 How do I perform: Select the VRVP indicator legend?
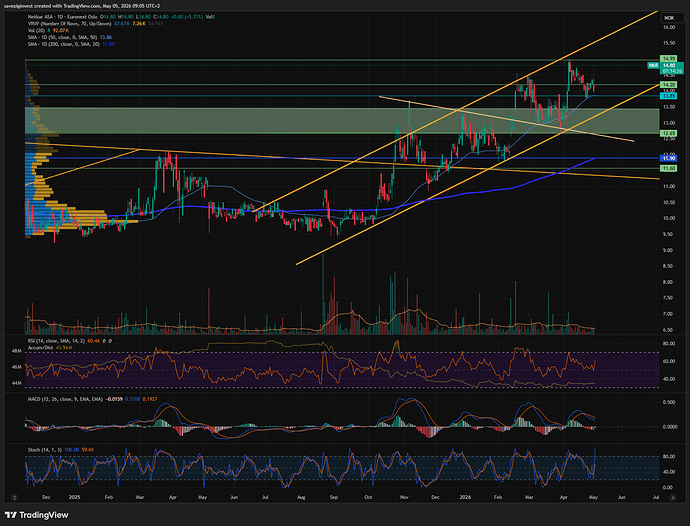(x=70, y=24)
